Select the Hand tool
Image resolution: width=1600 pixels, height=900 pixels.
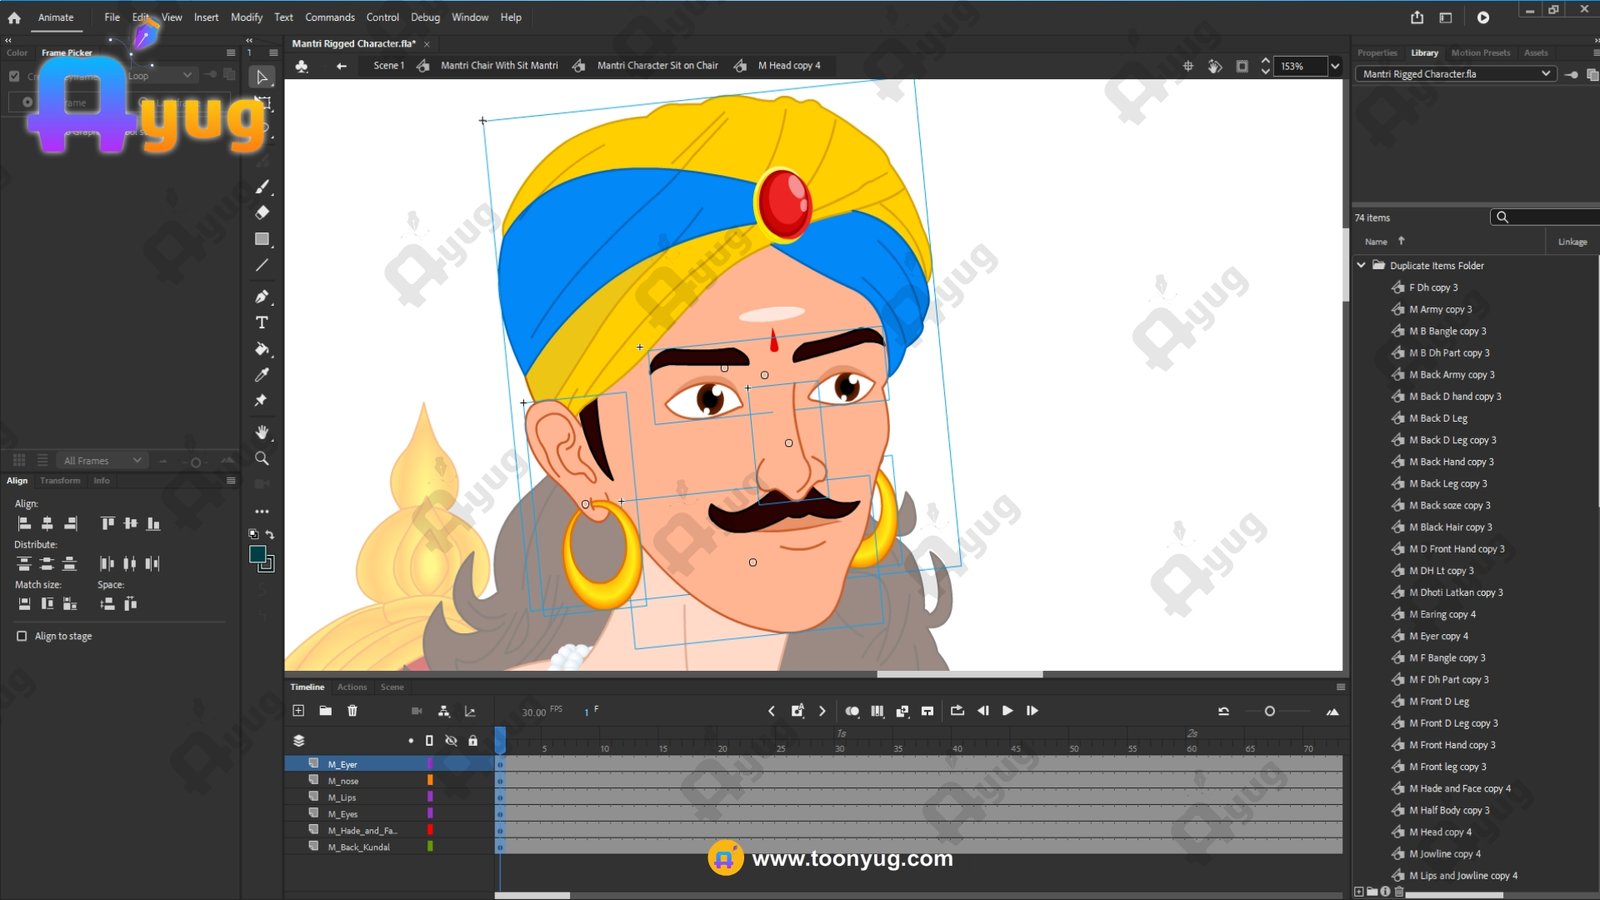click(x=262, y=432)
